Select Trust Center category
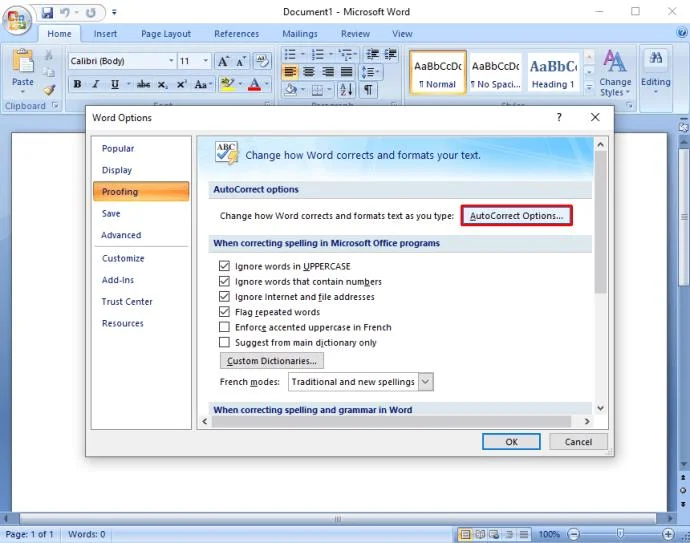 (x=127, y=301)
